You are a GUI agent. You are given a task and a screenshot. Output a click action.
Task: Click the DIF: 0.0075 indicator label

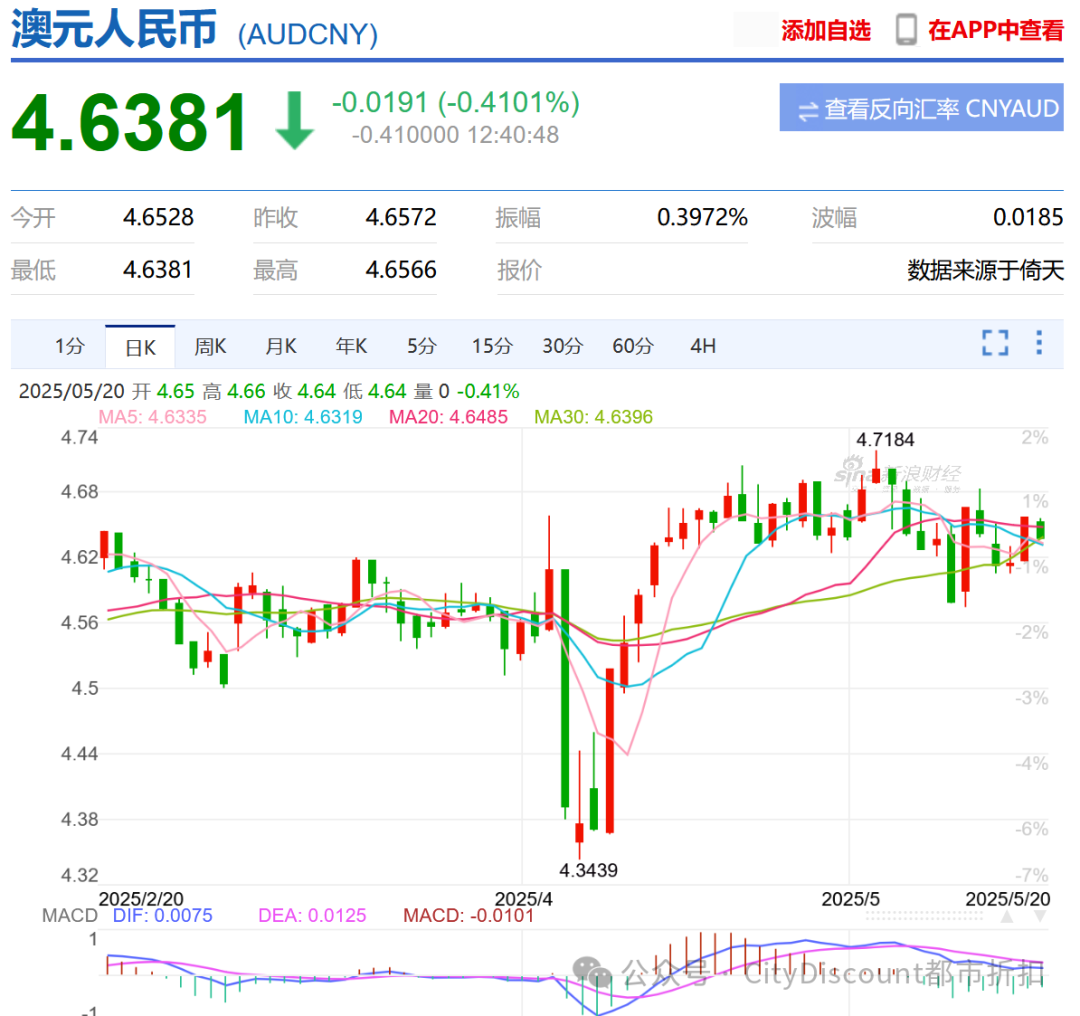pyautogui.click(x=163, y=915)
